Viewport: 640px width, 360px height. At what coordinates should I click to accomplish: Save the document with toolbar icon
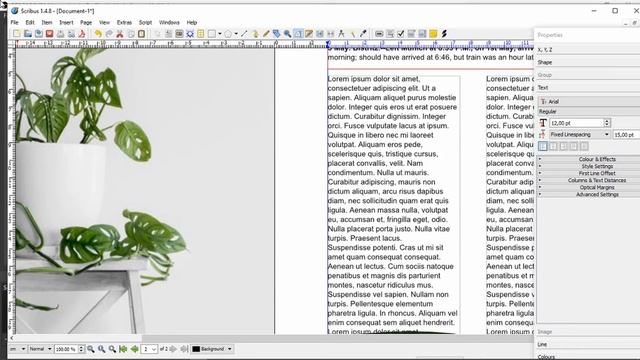tap(38, 33)
